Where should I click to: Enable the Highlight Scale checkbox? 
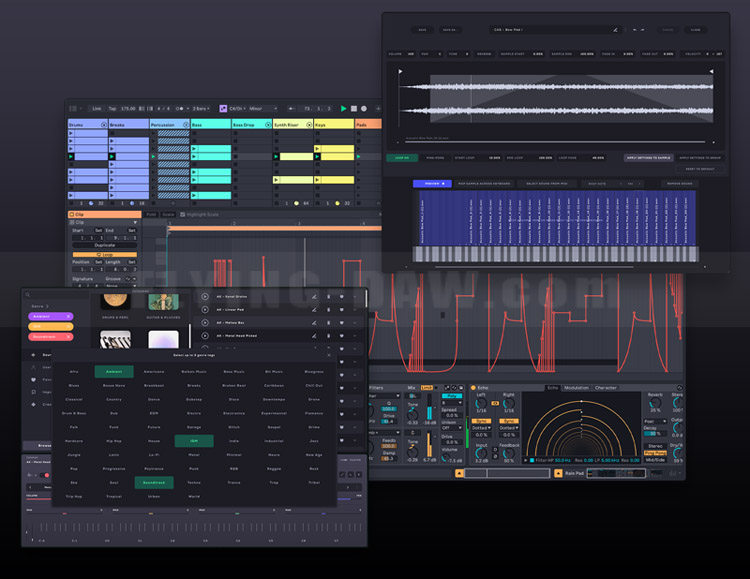(x=183, y=214)
